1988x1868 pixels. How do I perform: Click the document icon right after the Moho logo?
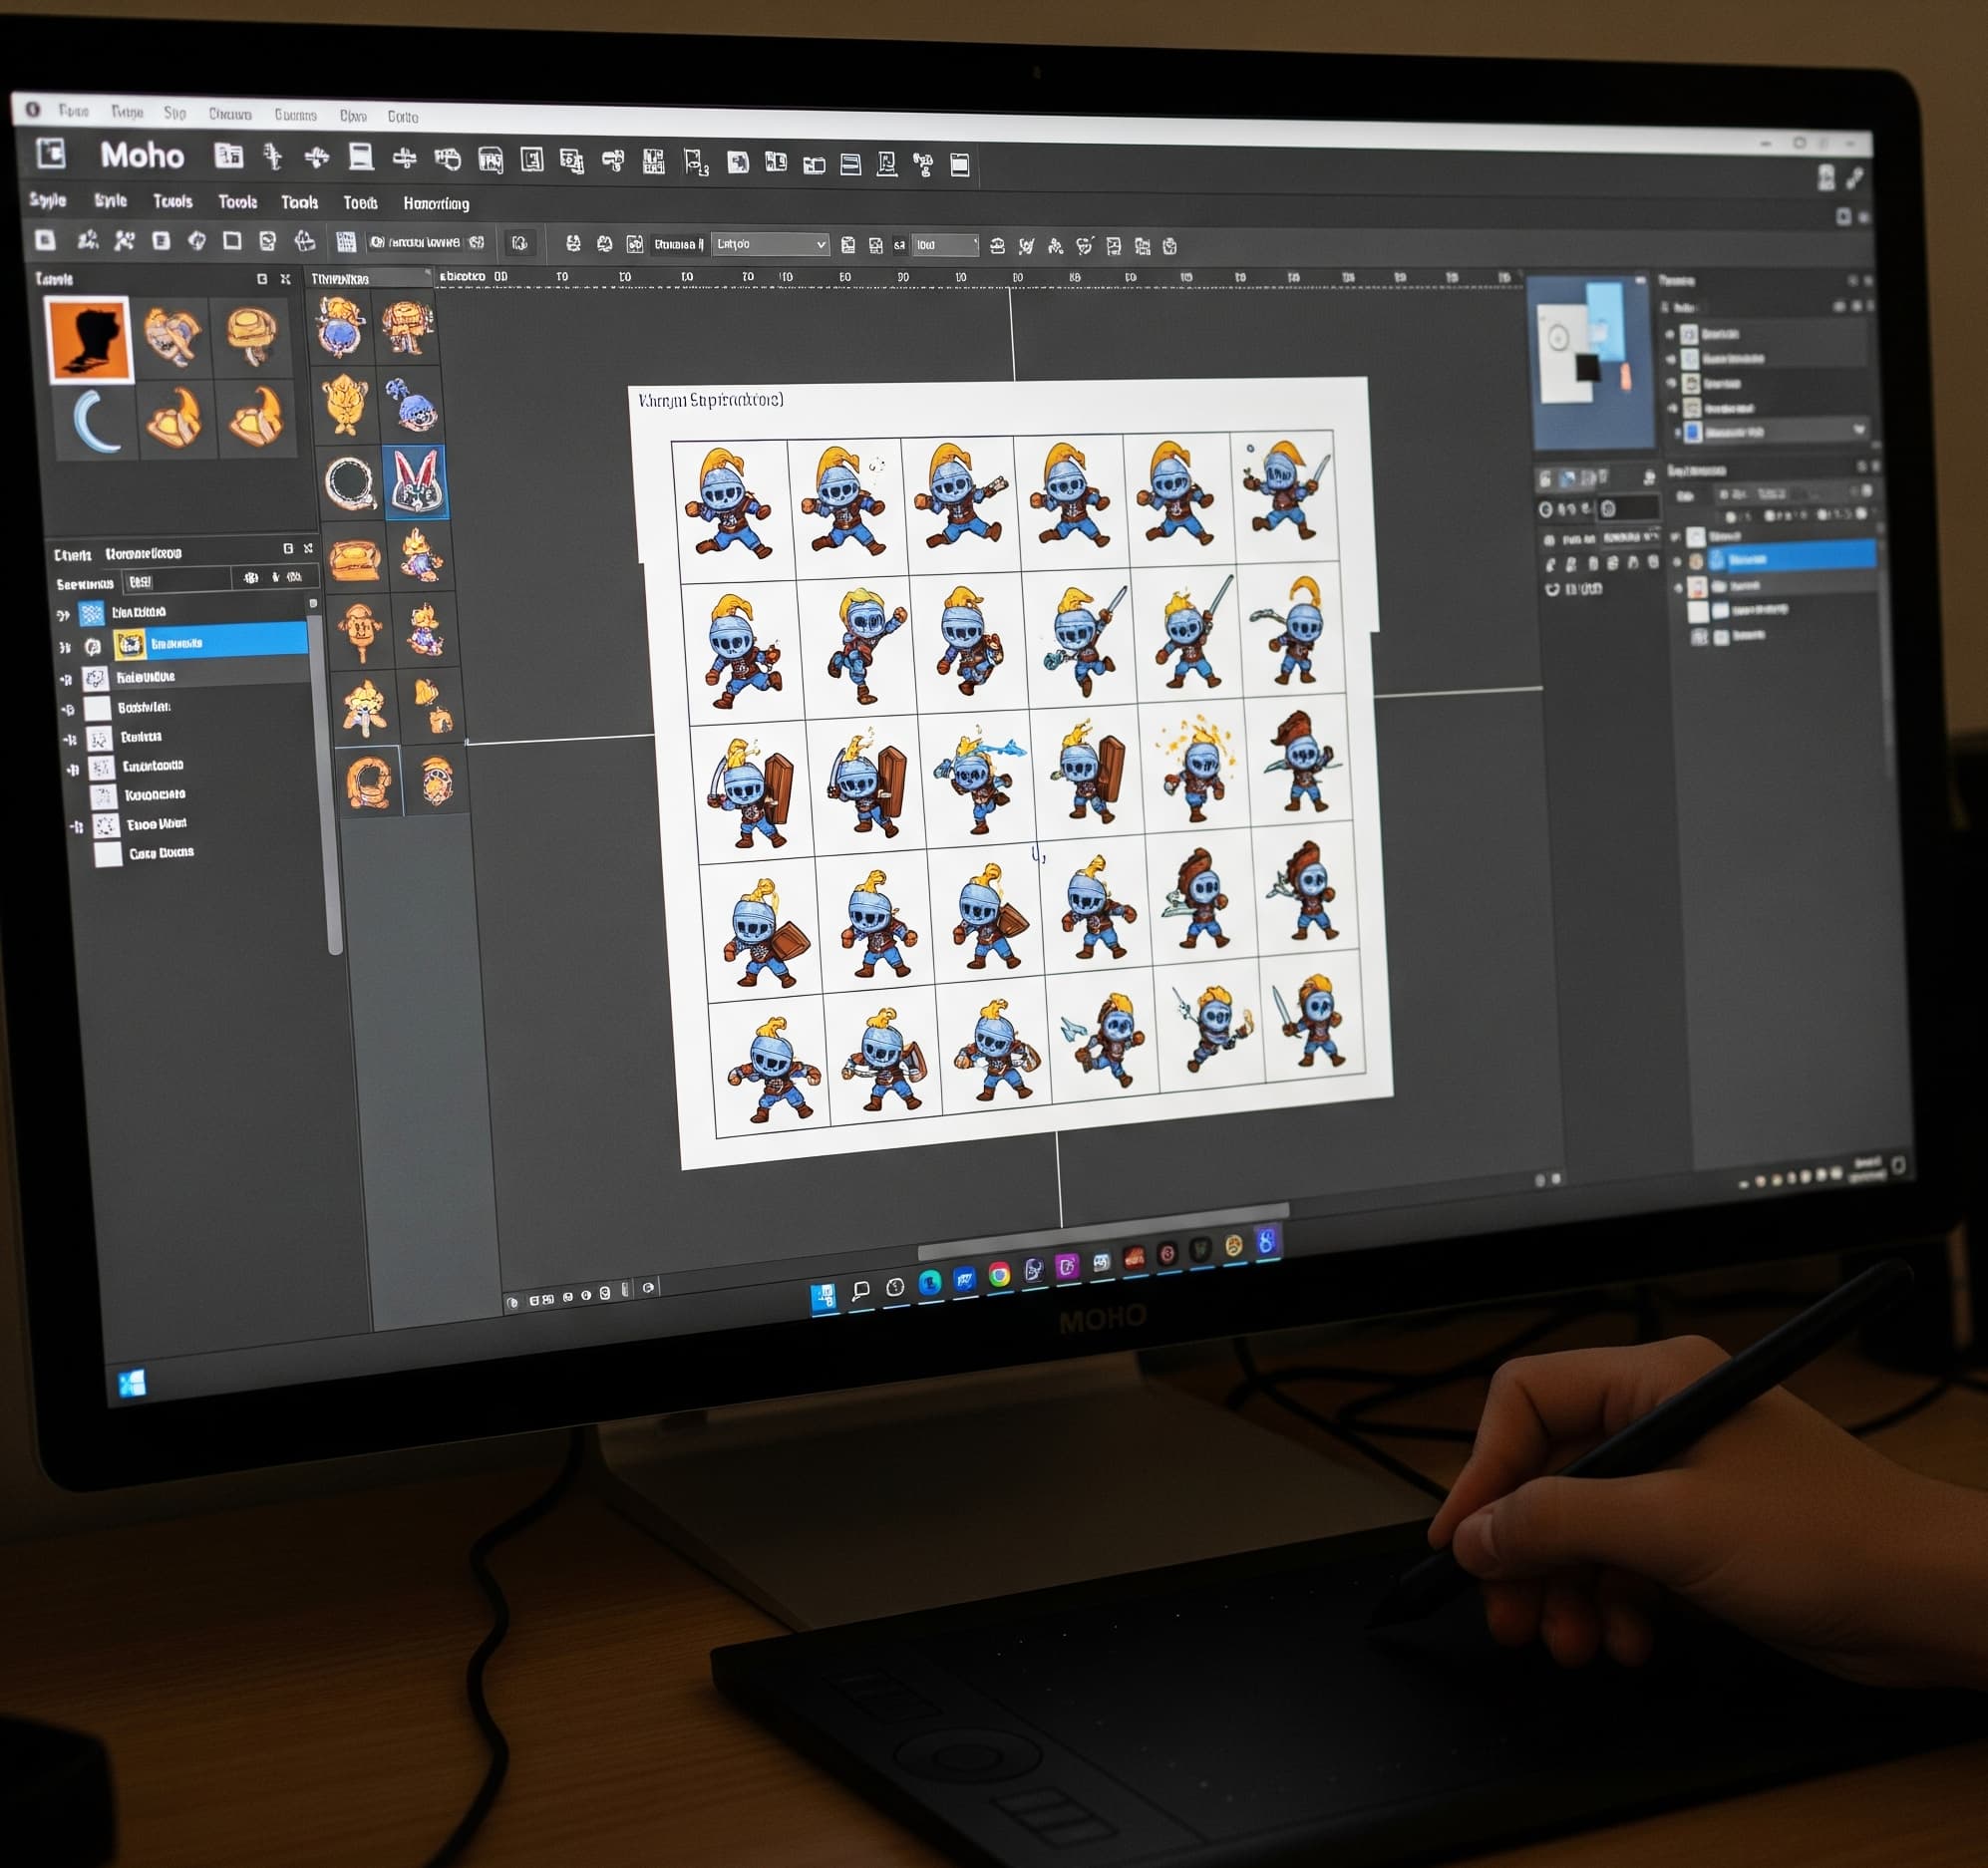228,155
